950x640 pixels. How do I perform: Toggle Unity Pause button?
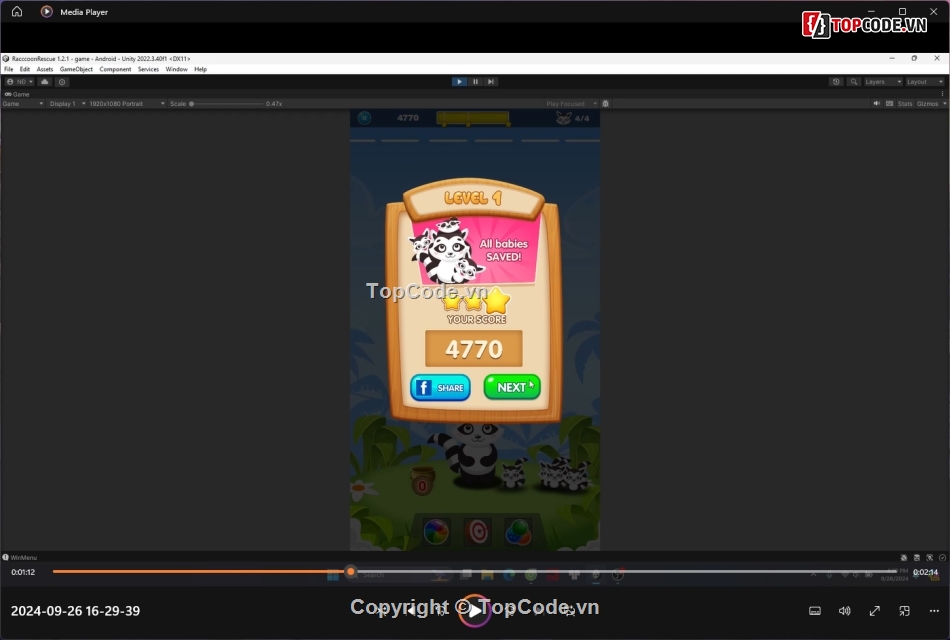(476, 82)
